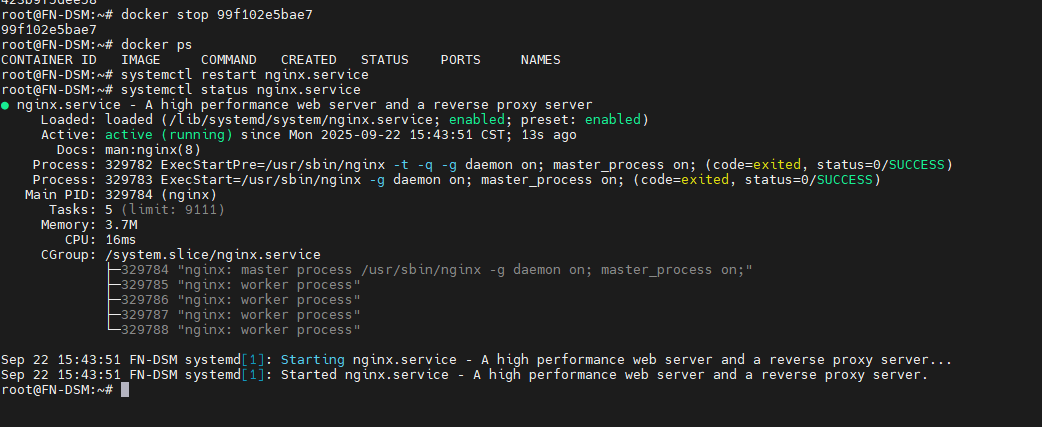Click the Memory 3.7M value
Image resolution: width=1042 pixels, height=427 pixels.
pyautogui.click(x=124, y=225)
